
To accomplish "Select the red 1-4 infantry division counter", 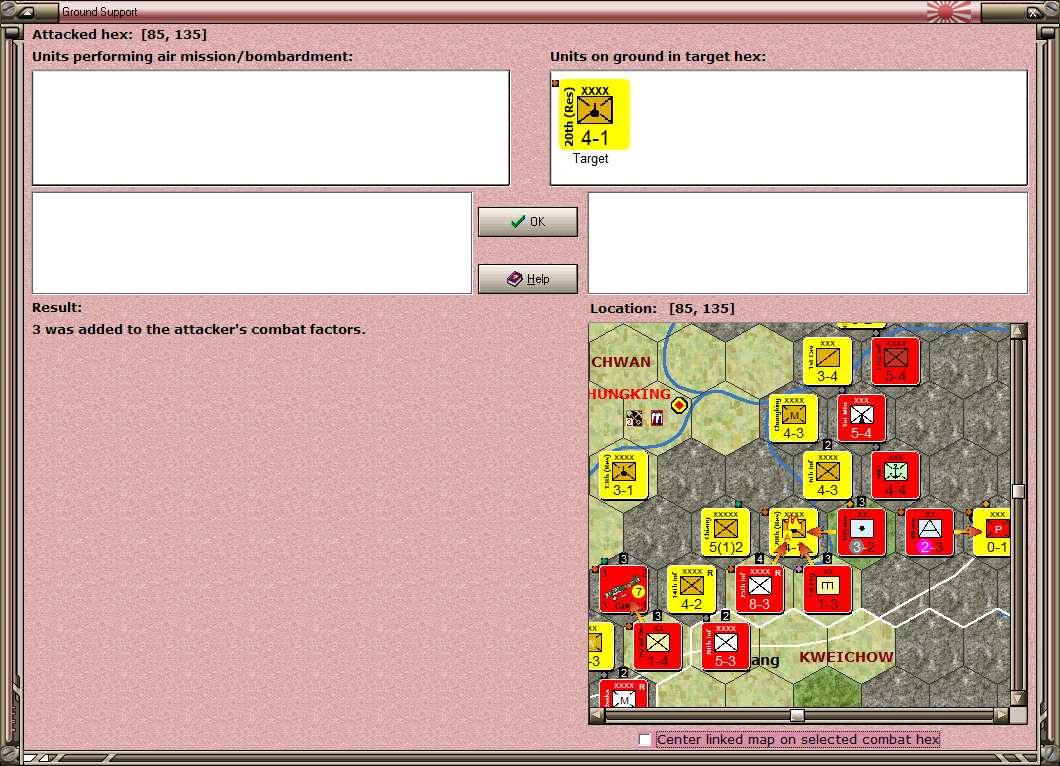I will pos(658,646).
